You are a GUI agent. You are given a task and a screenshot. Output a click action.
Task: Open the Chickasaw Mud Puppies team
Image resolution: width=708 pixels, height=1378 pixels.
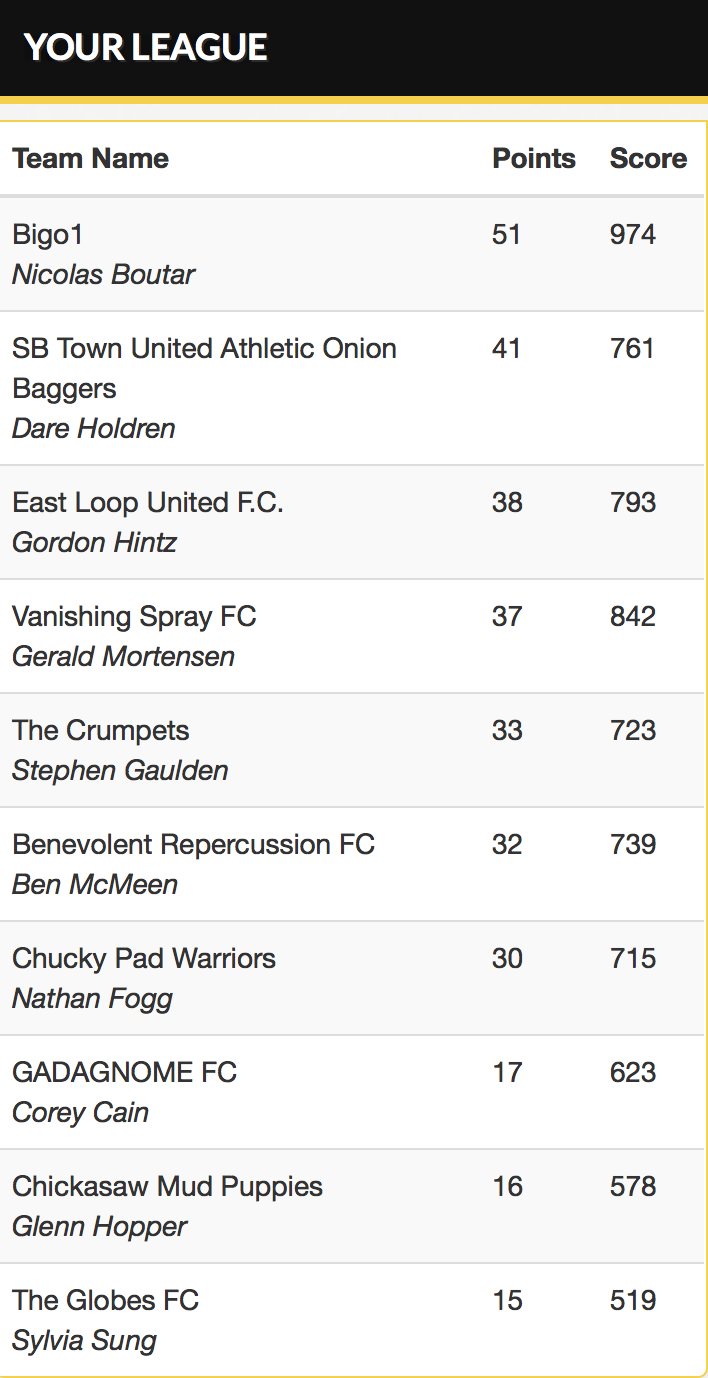coord(167,1186)
